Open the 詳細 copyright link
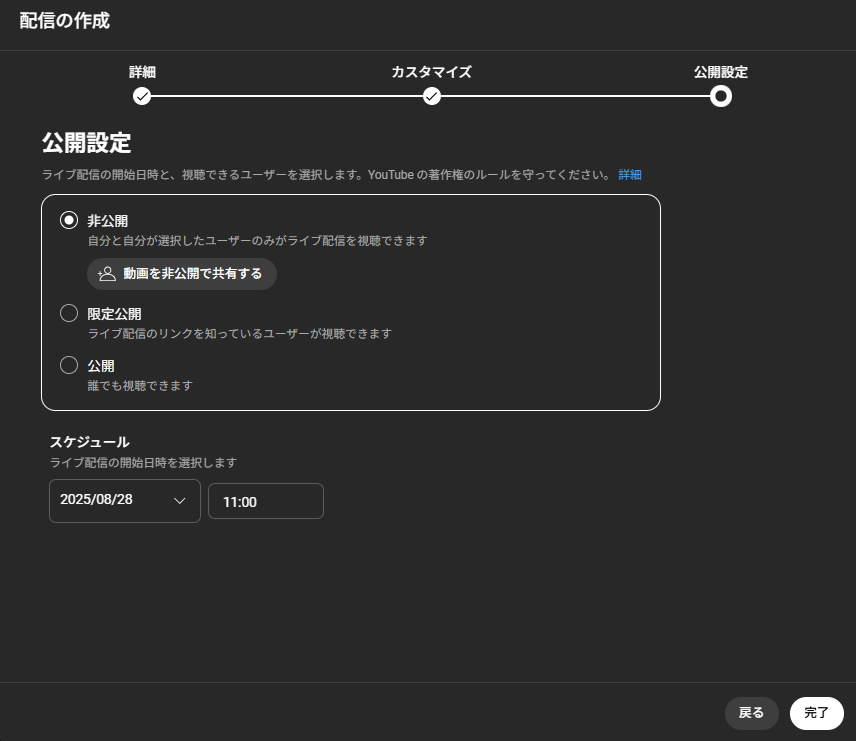The width and height of the screenshot is (856, 741). tap(629, 175)
